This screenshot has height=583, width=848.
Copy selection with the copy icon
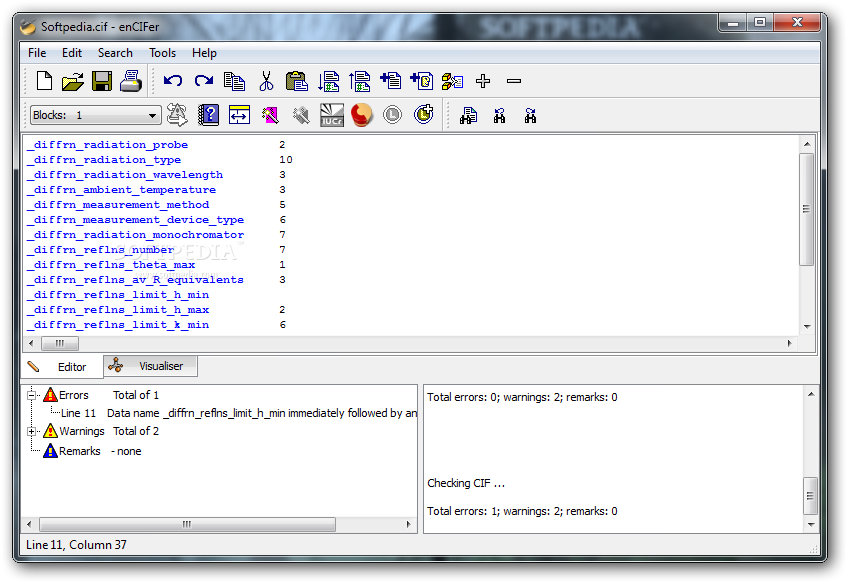point(235,82)
